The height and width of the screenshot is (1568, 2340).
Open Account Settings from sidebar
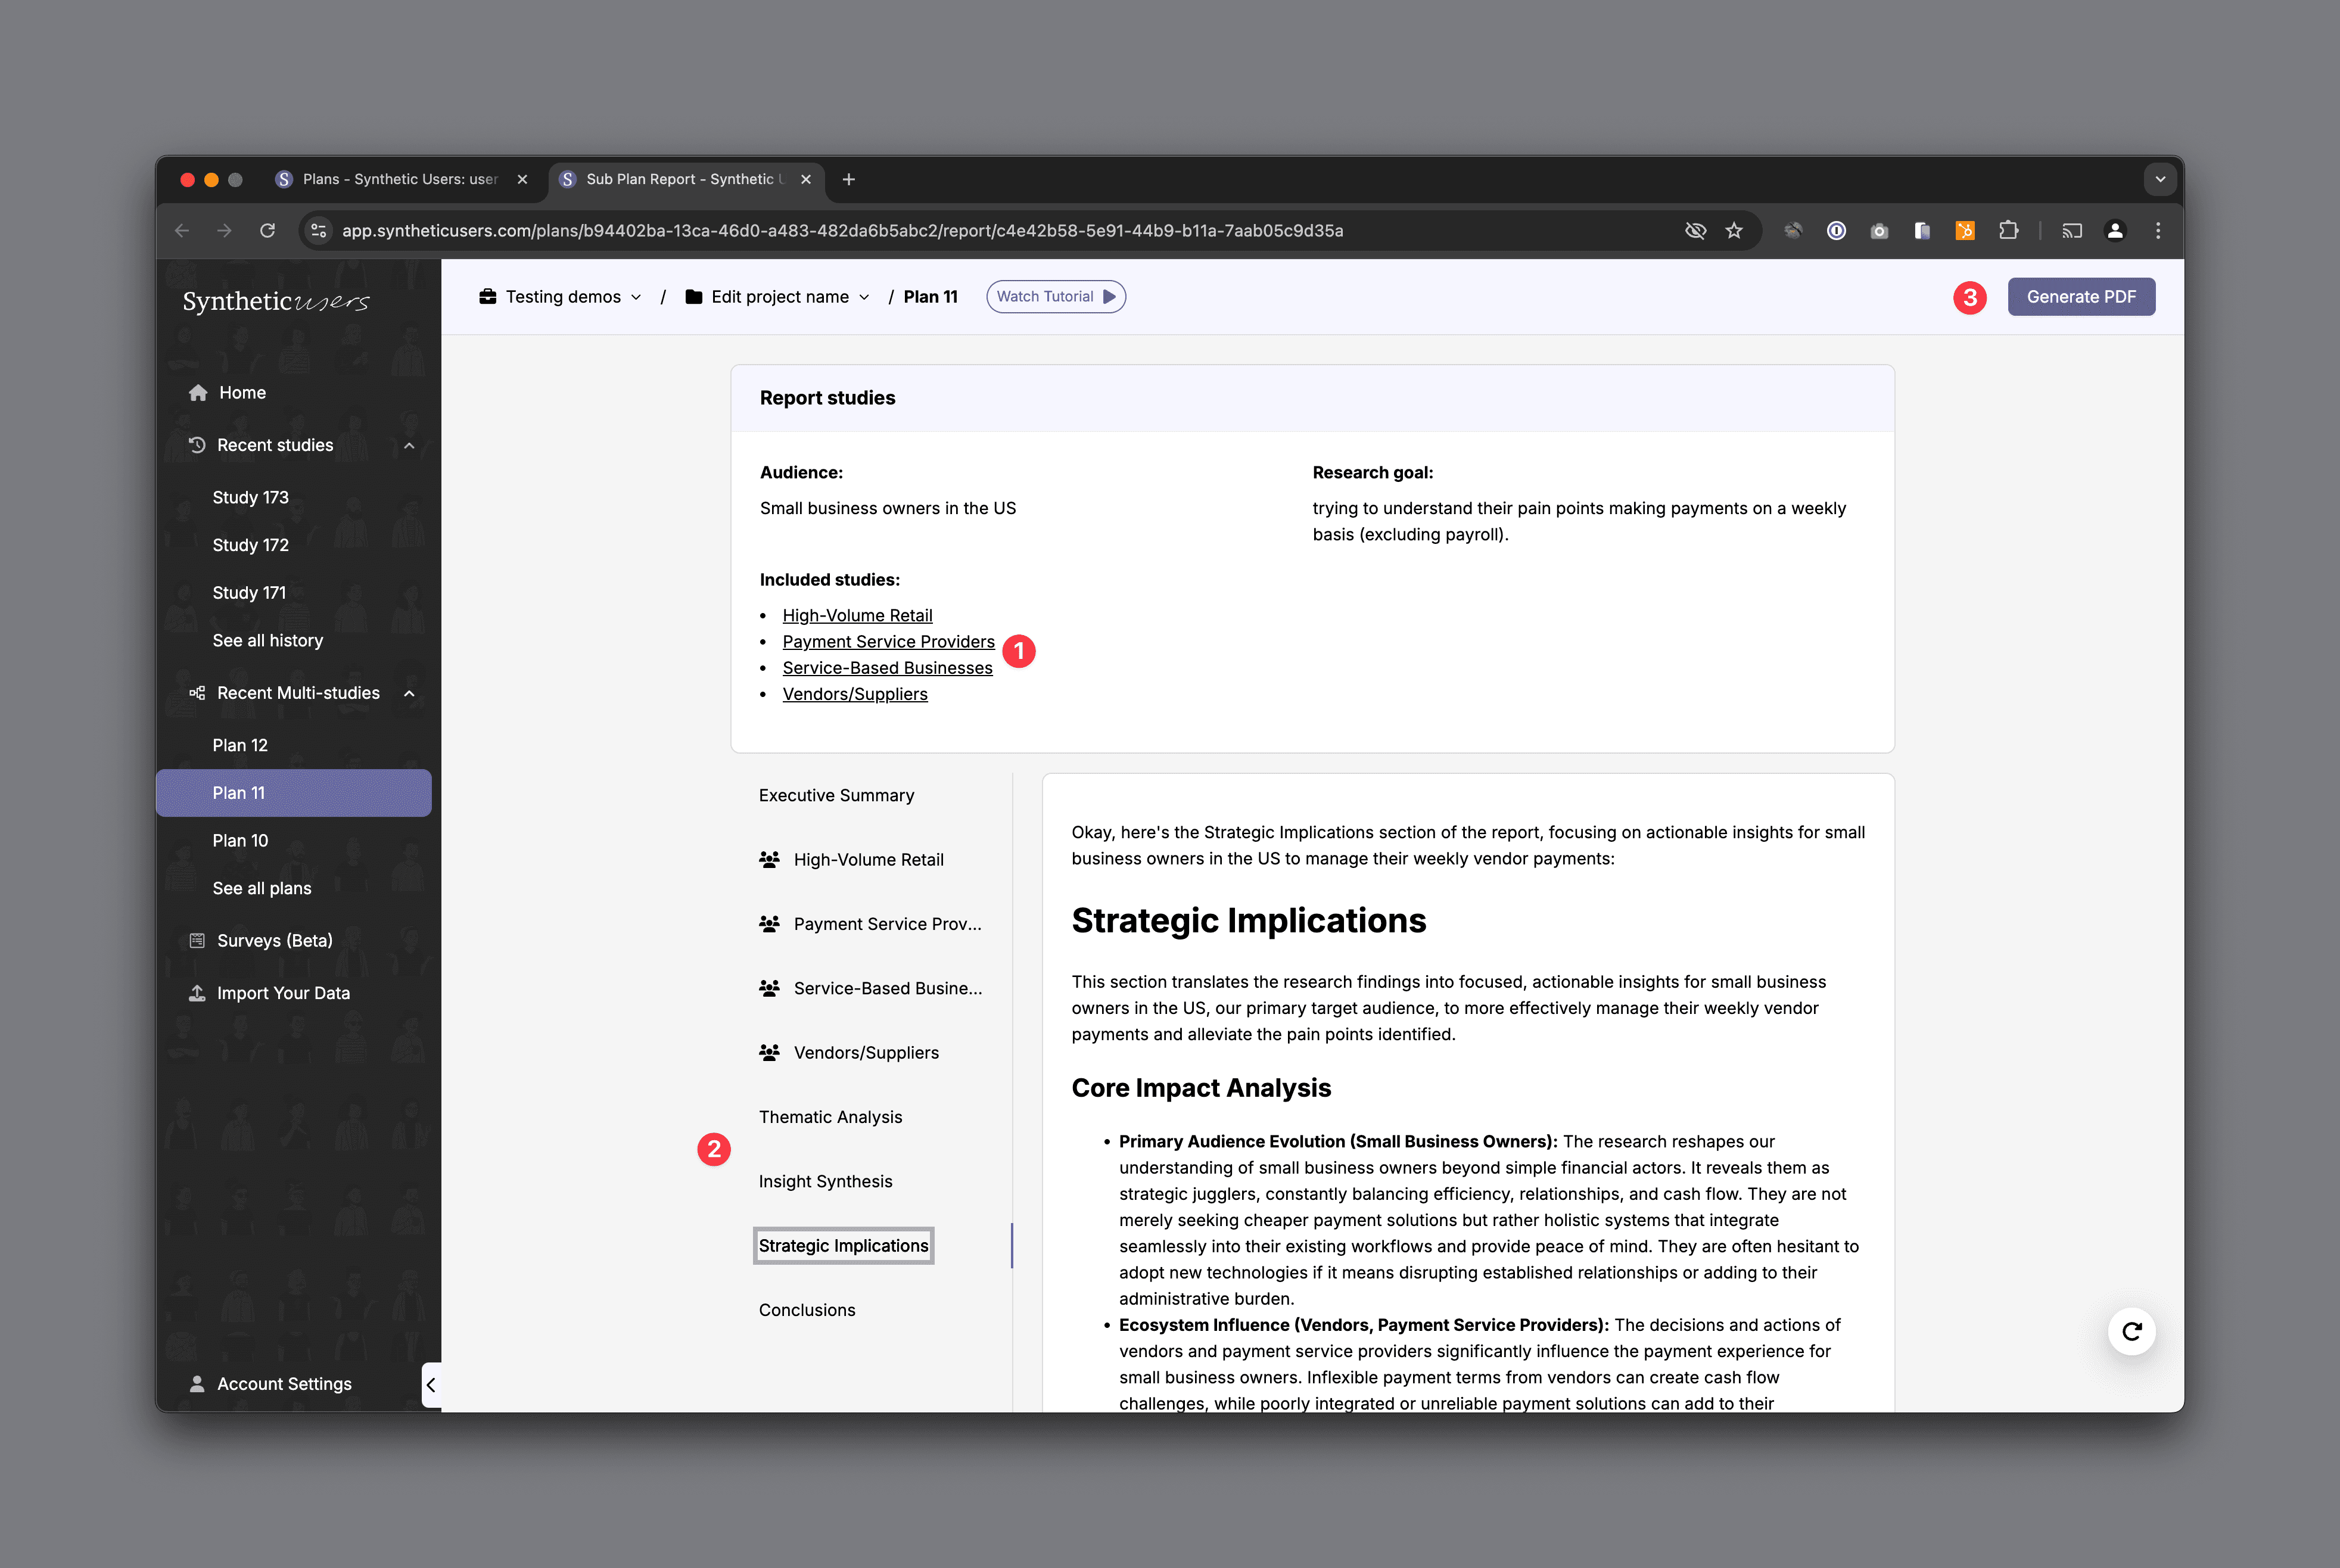284,1384
